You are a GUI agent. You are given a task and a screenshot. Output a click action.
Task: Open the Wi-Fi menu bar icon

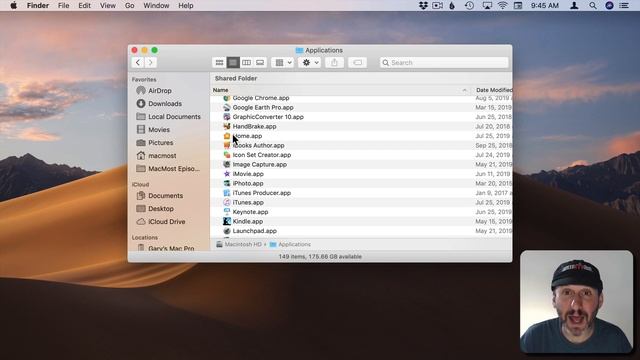click(x=502, y=6)
